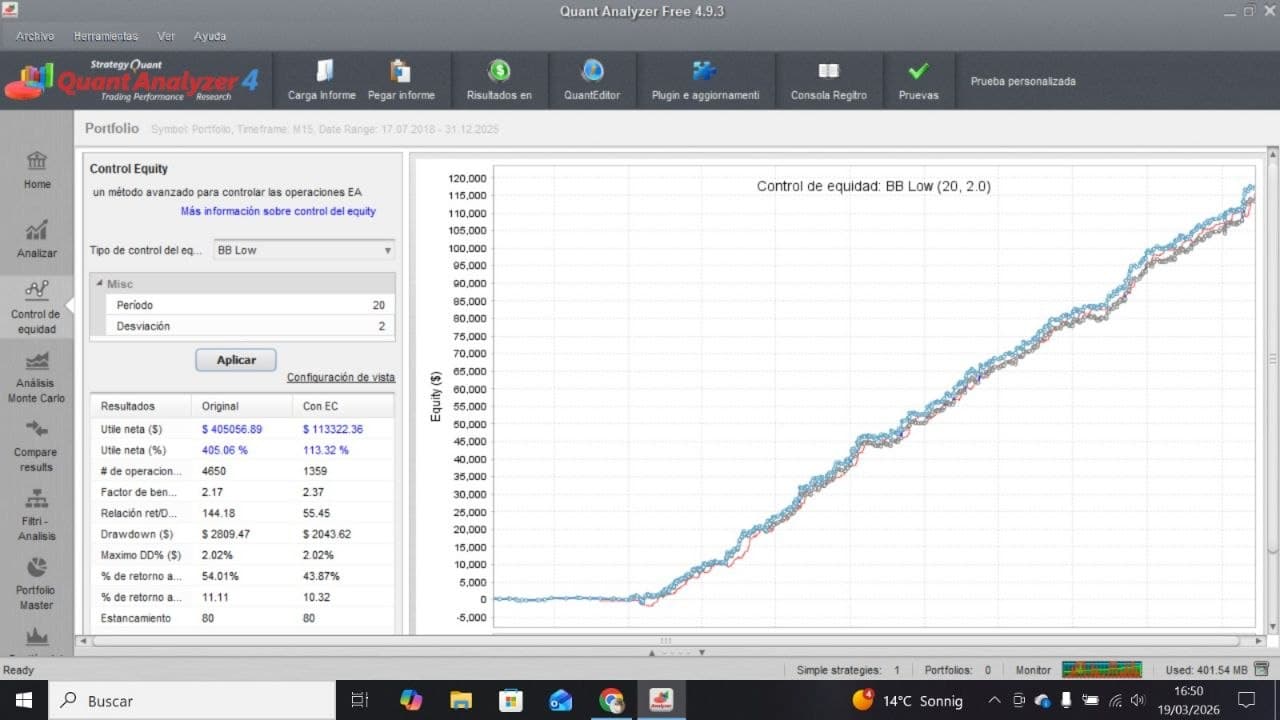
Task: Show hidden system tray icons
Action: click(x=994, y=701)
